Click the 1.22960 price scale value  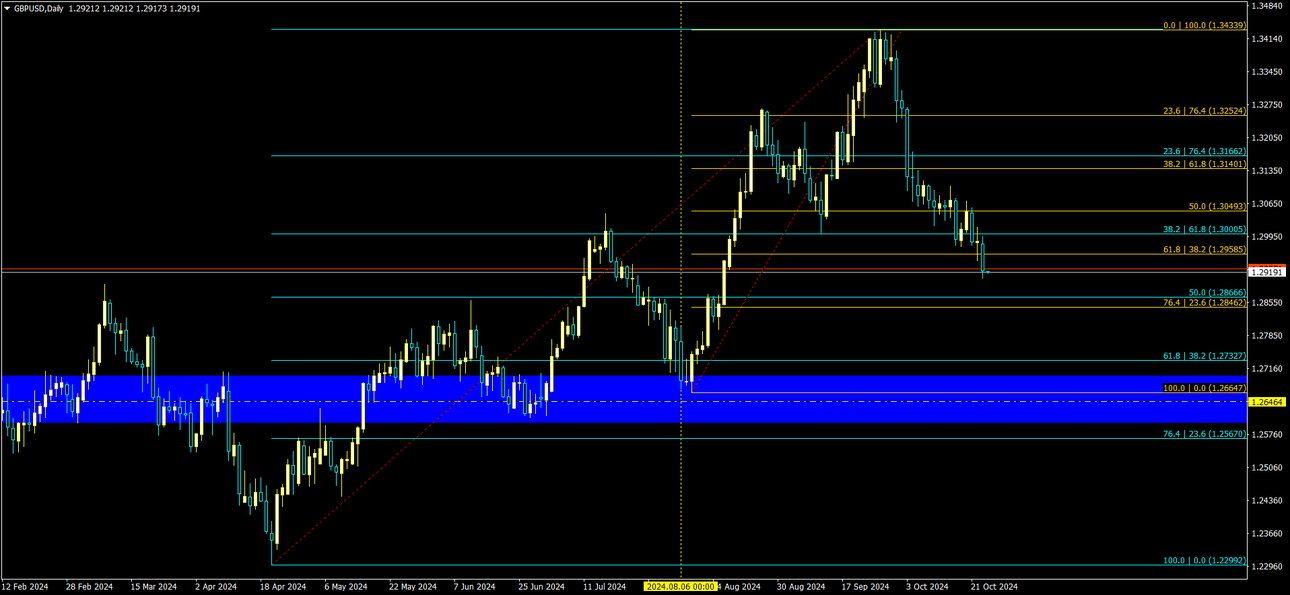point(1267,566)
